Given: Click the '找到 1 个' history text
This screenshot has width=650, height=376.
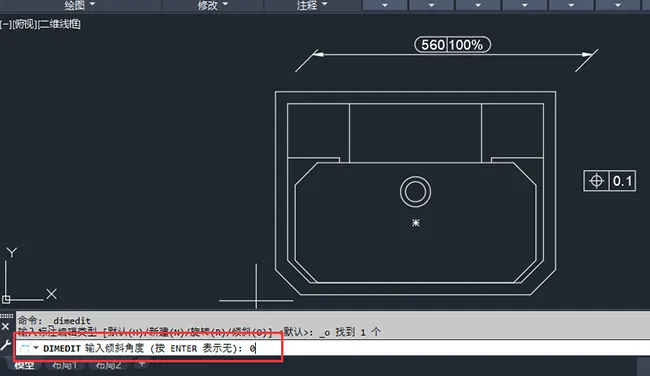Looking at the screenshot, I should (x=358, y=332).
